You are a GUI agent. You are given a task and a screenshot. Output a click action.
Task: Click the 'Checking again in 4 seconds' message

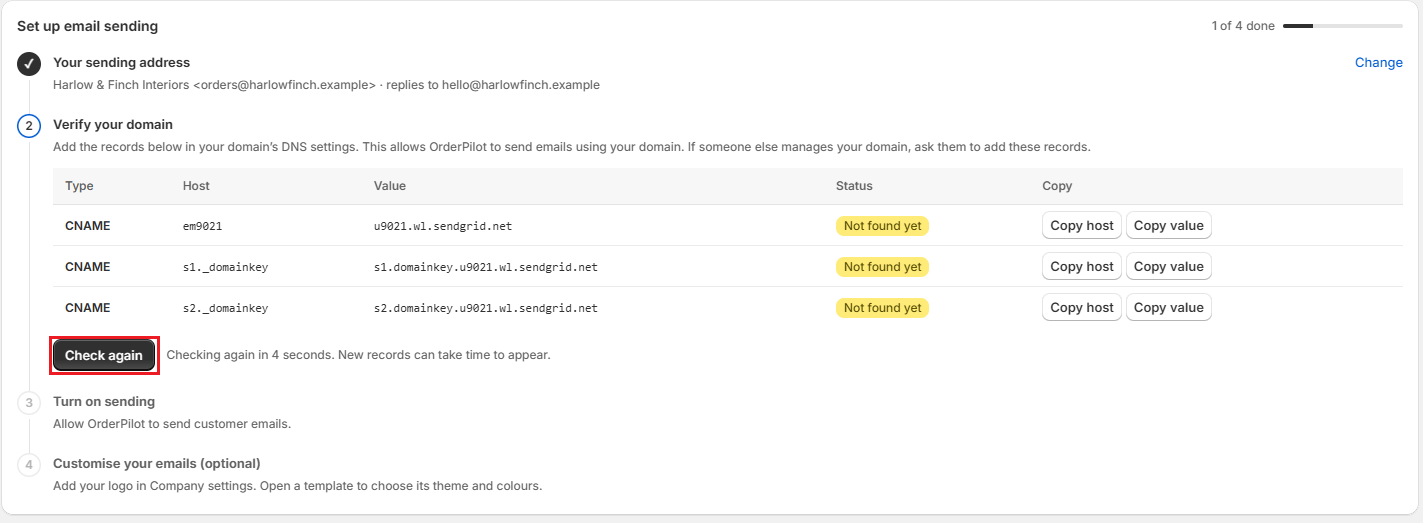click(358, 355)
